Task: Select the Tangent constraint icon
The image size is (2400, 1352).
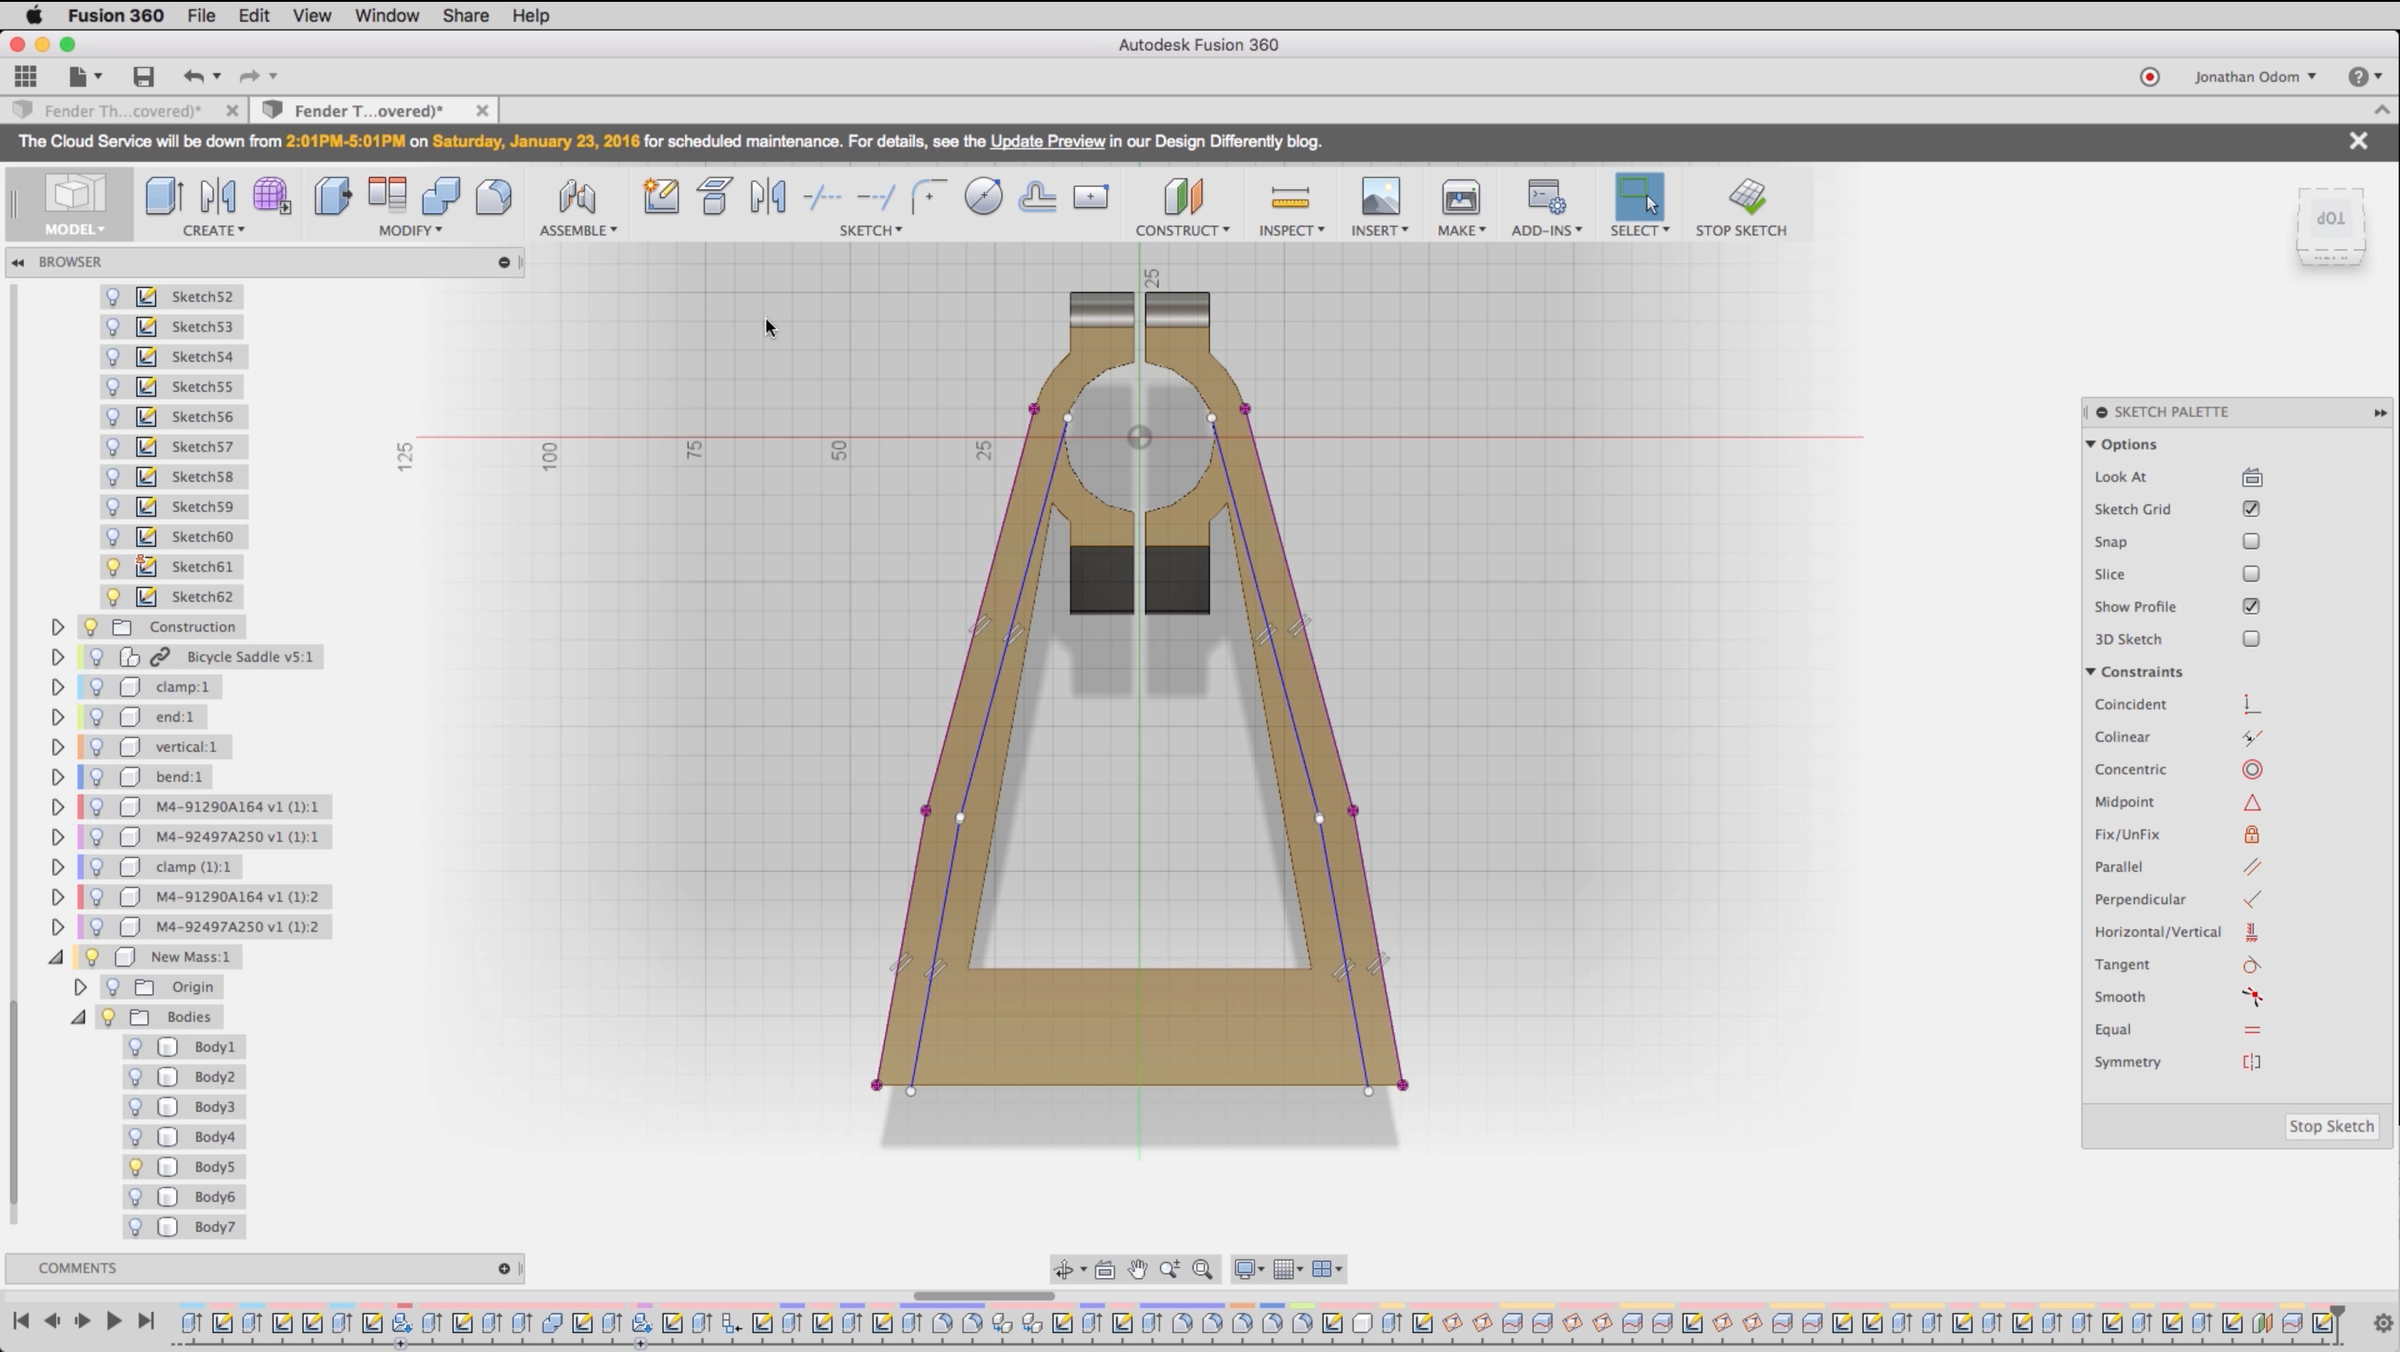Action: click(2251, 965)
